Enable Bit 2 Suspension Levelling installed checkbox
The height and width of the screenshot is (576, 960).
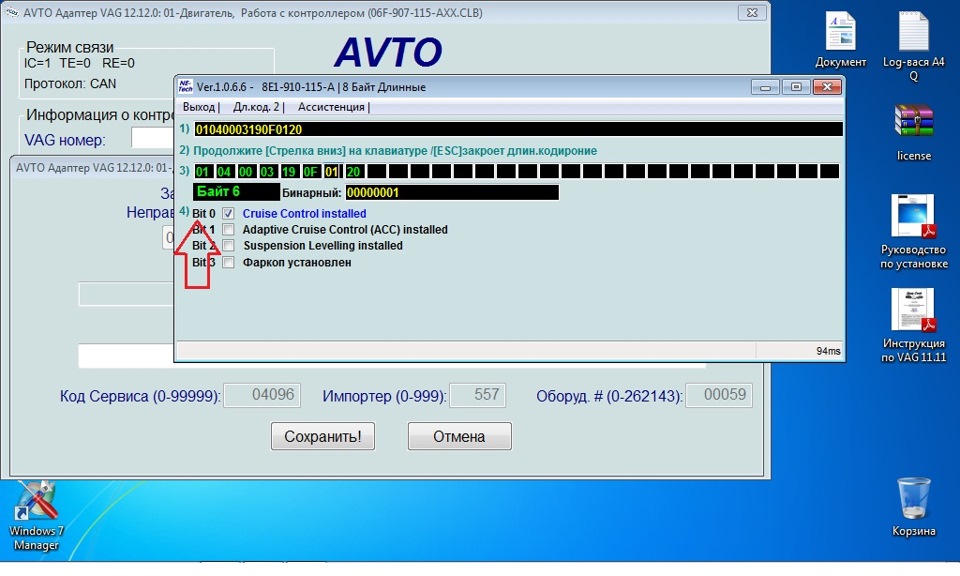click(x=228, y=245)
